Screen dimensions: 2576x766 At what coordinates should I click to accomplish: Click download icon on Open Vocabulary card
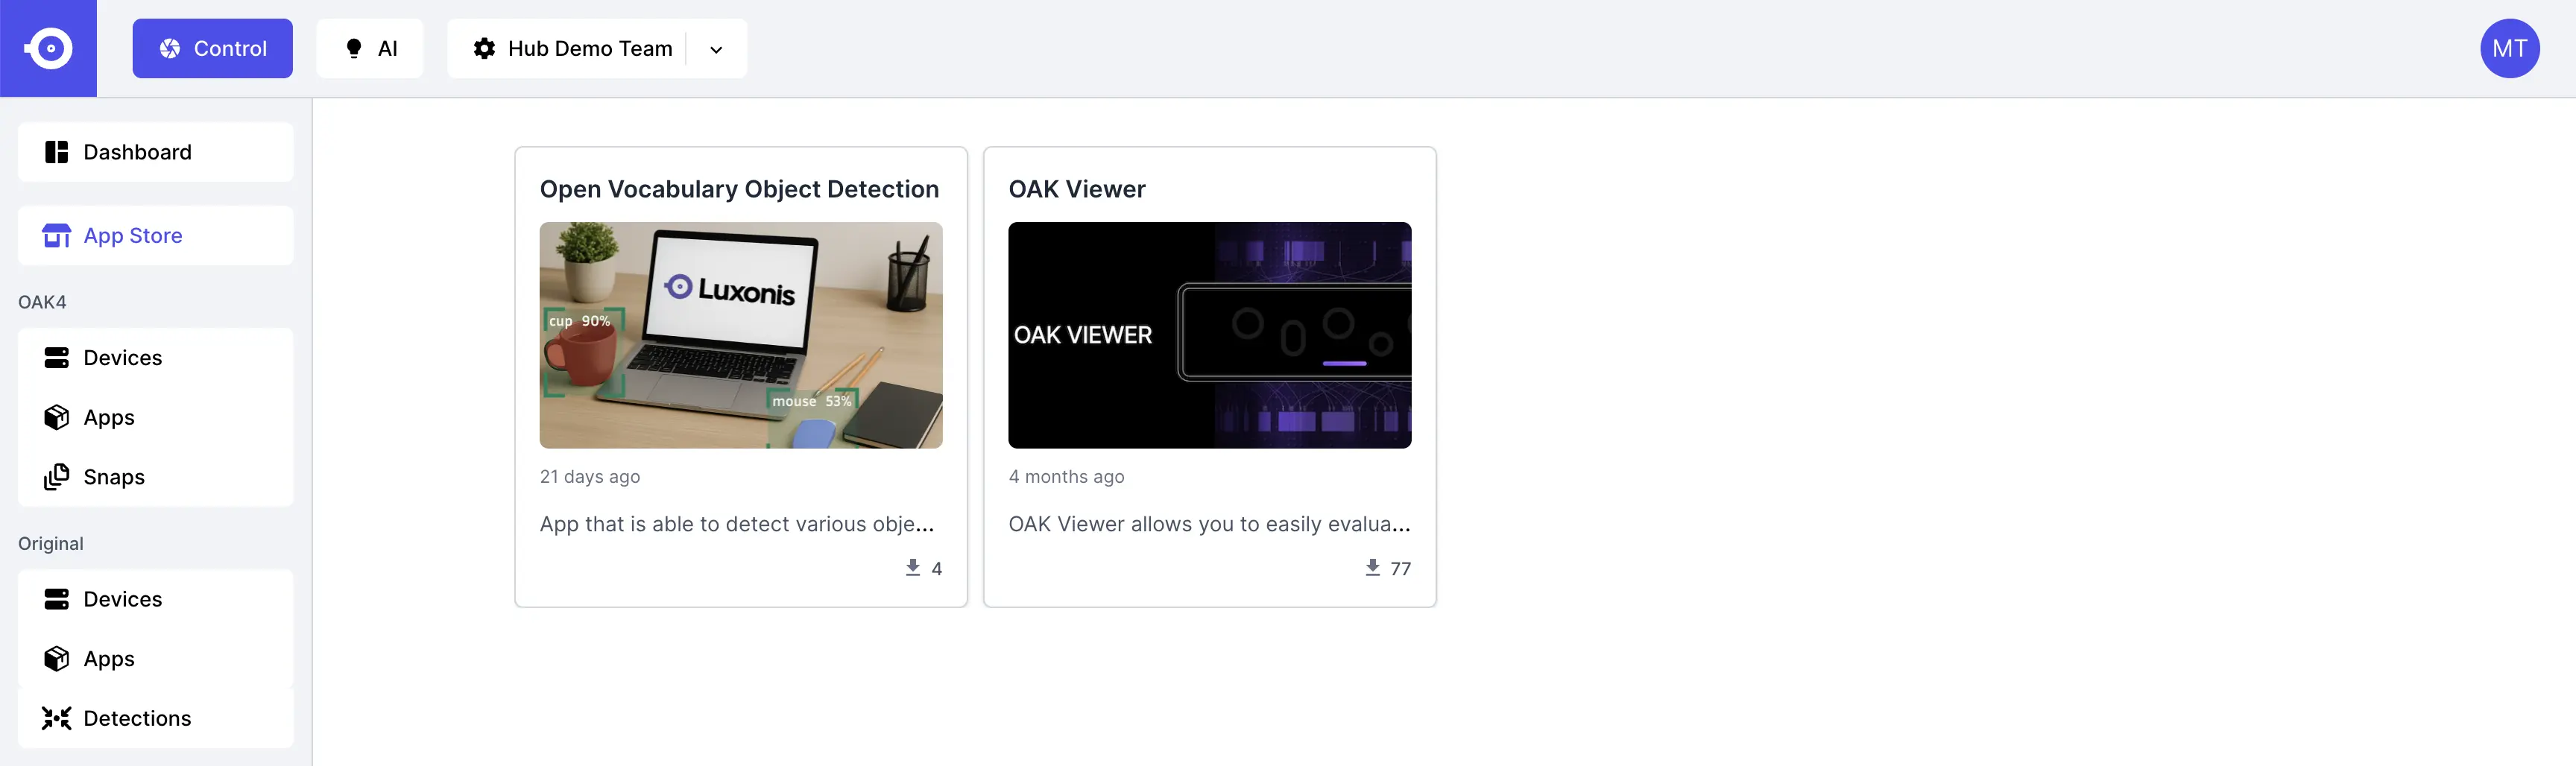[x=912, y=568]
